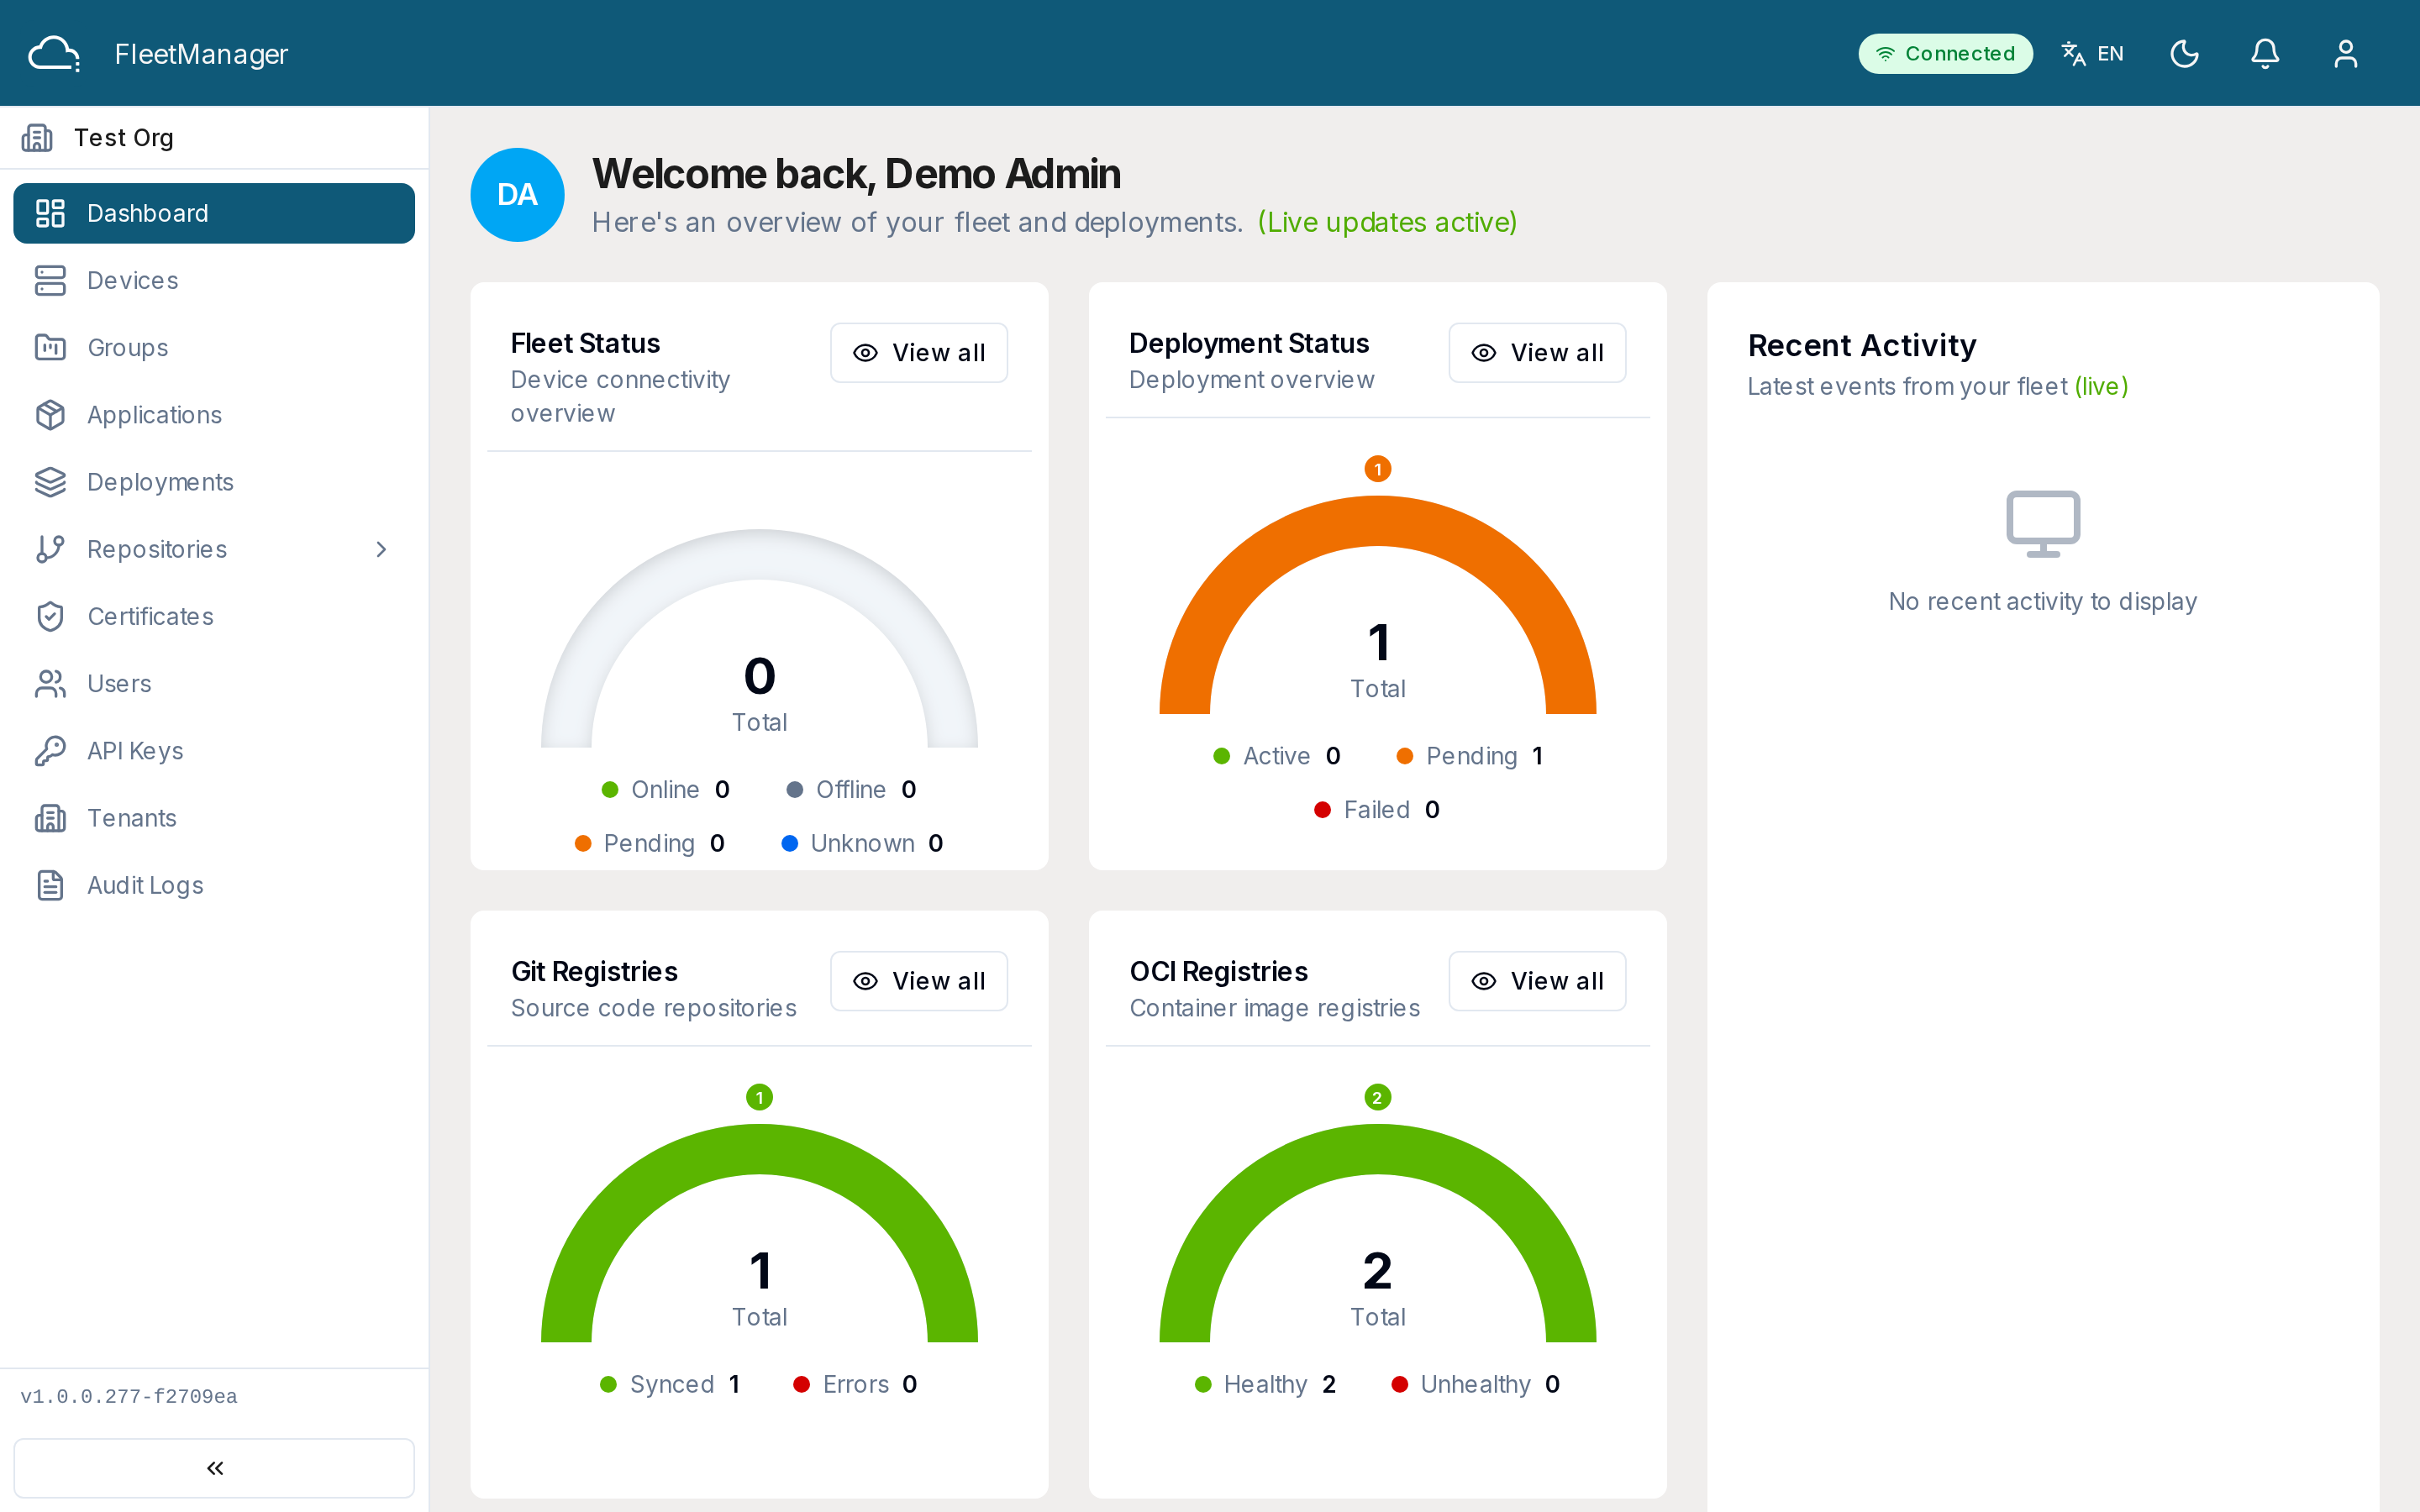The height and width of the screenshot is (1512, 2420).
Task: Open the EN language selector
Action: 2093,54
